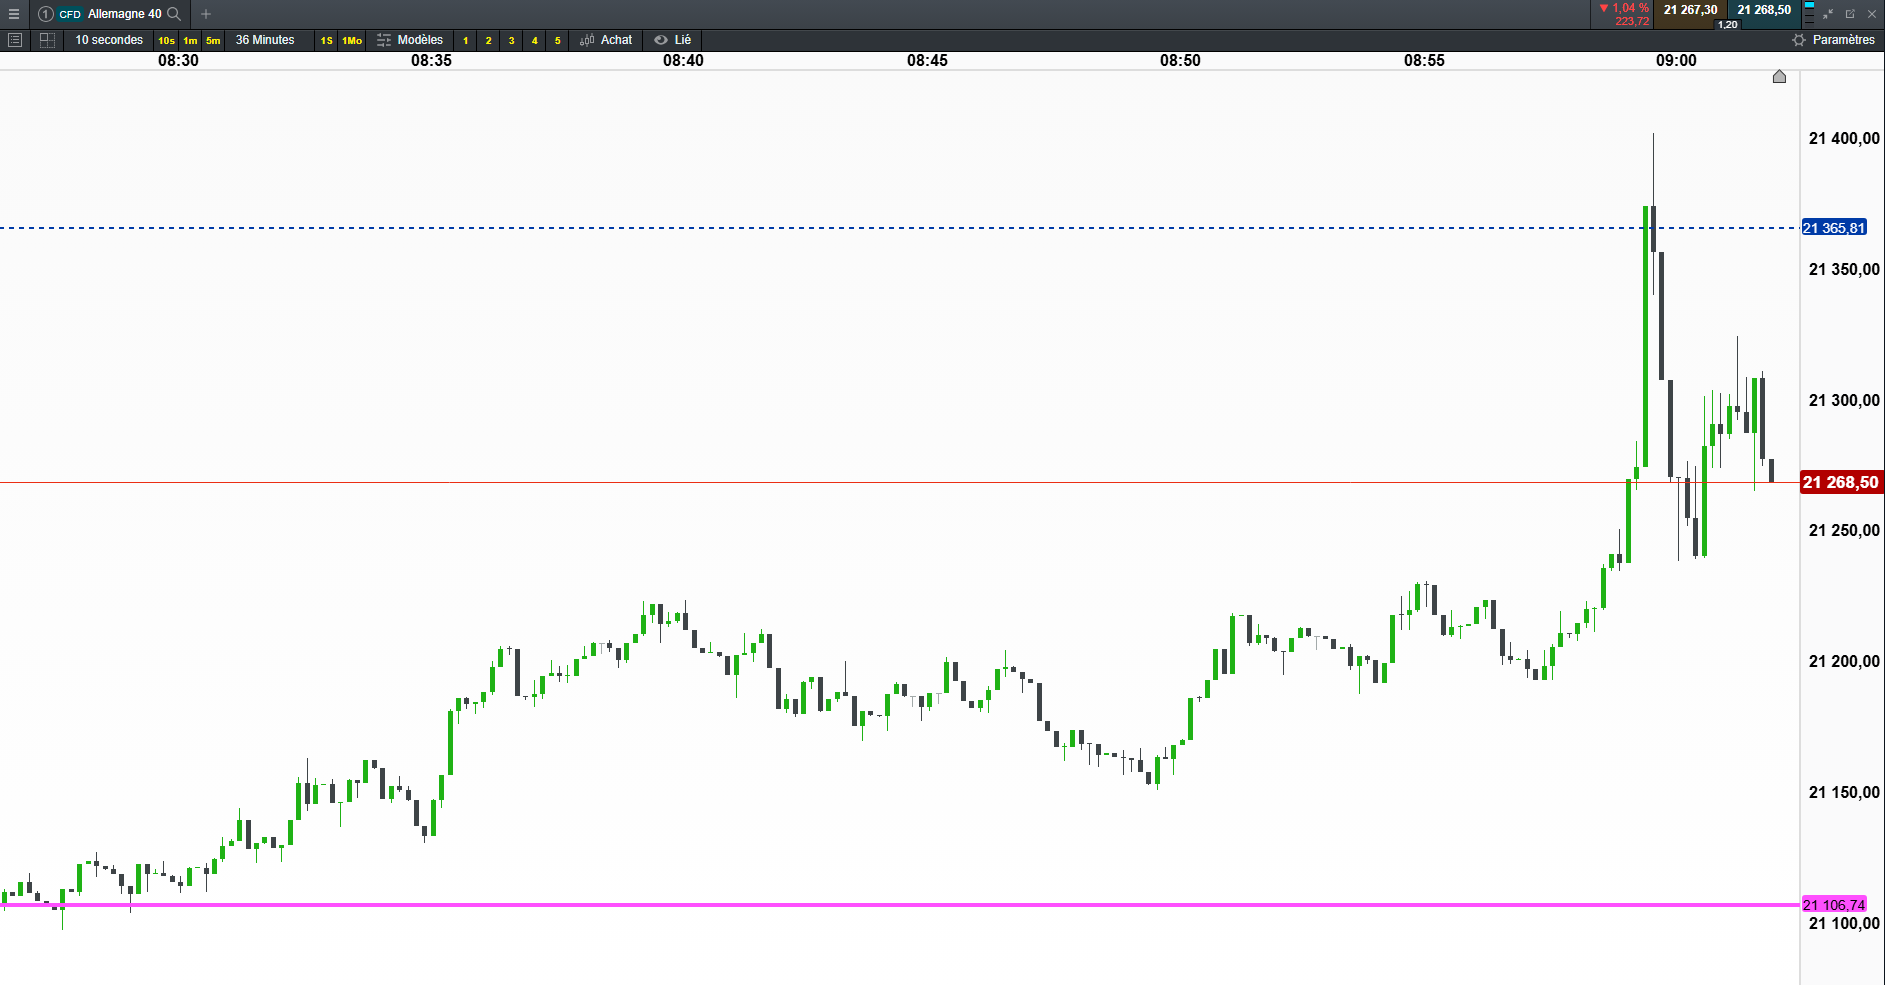Open the hamburger main menu

point(14,14)
